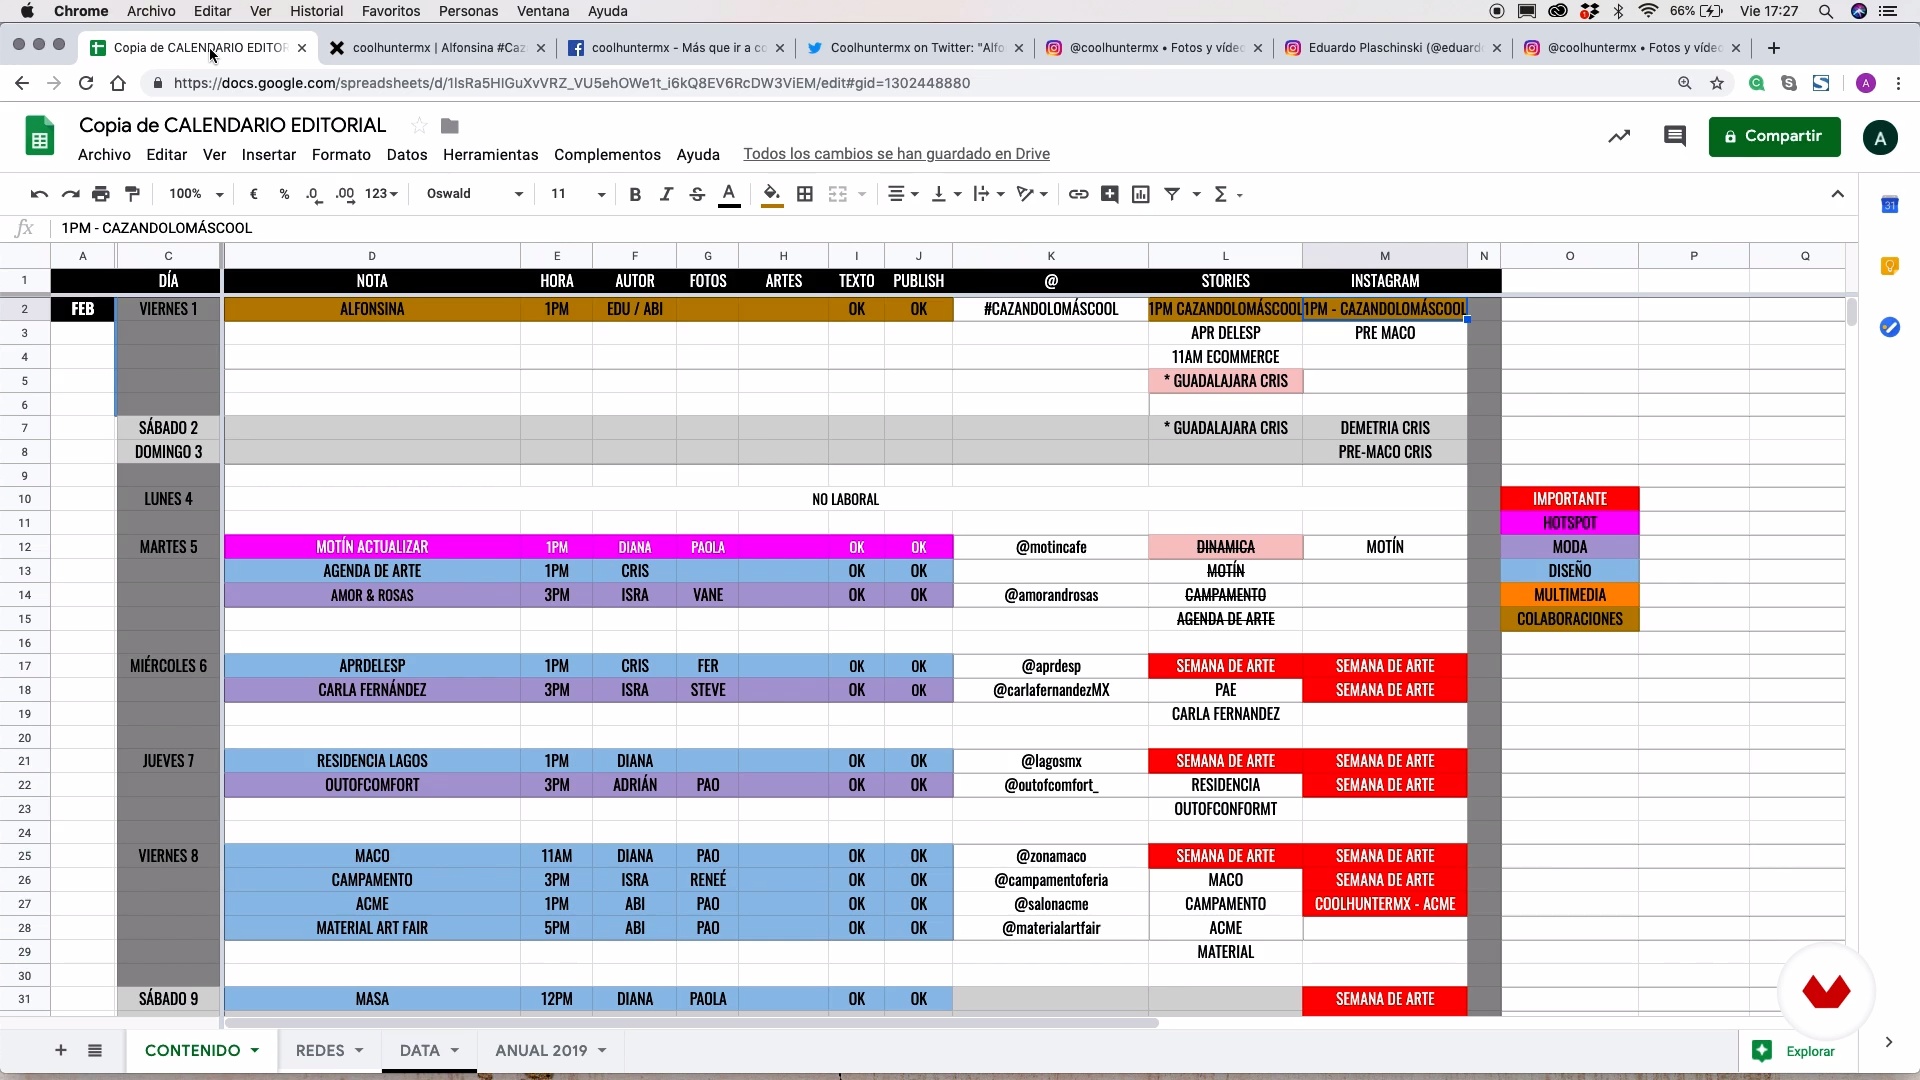Open the Google Keep side panel icon

click(x=1889, y=266)
